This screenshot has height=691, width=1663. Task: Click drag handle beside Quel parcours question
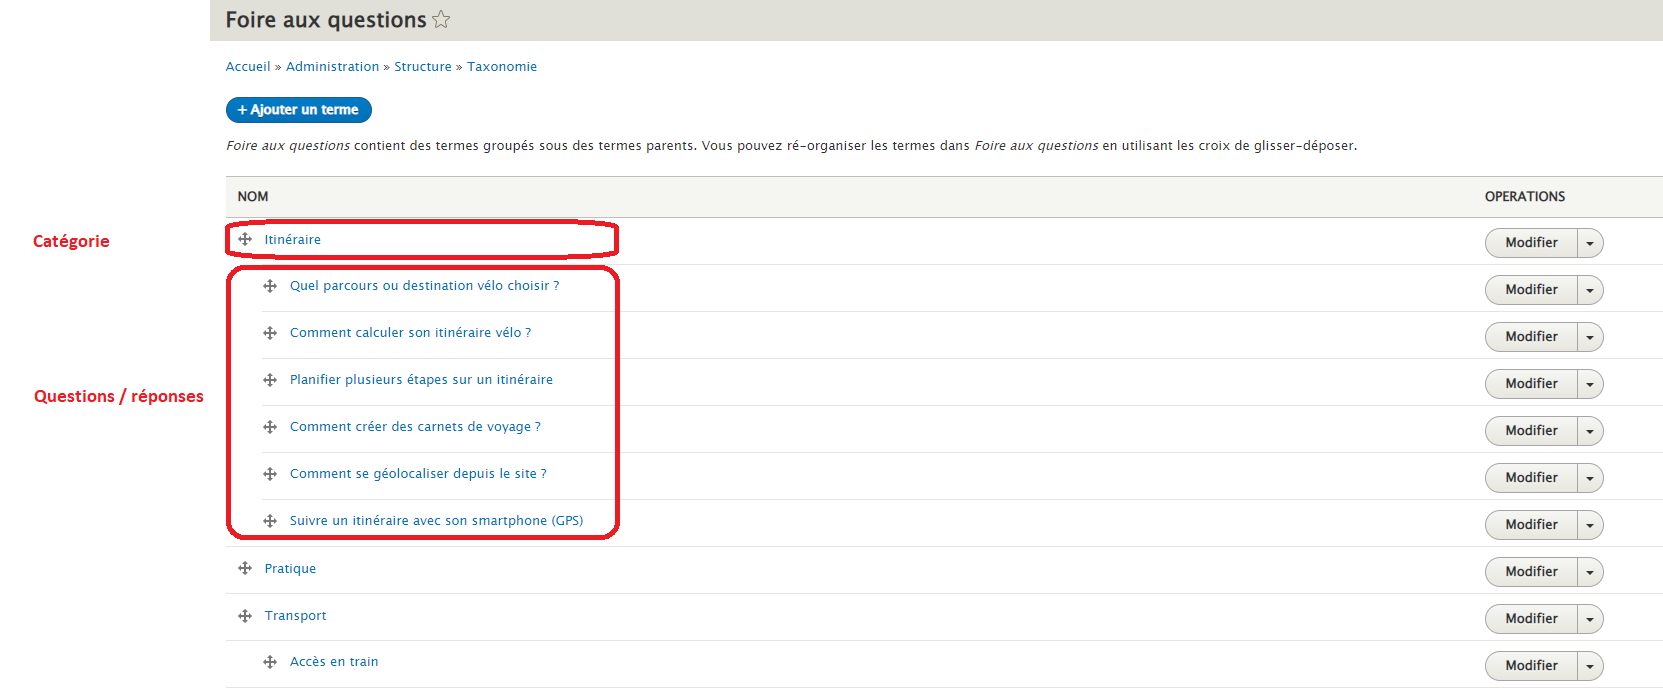pyautogui.click(x=270, y=286)
